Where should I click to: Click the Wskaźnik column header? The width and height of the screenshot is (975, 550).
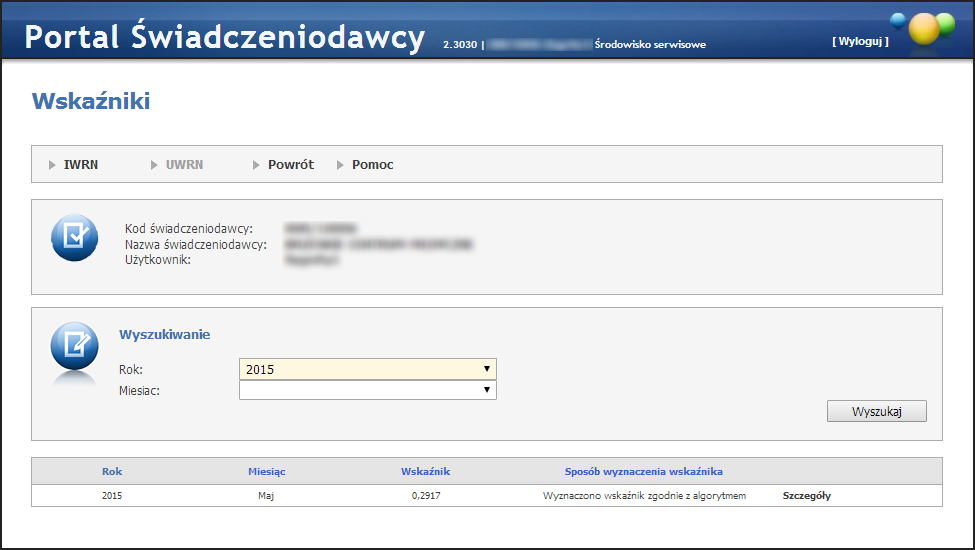[426, 471]
